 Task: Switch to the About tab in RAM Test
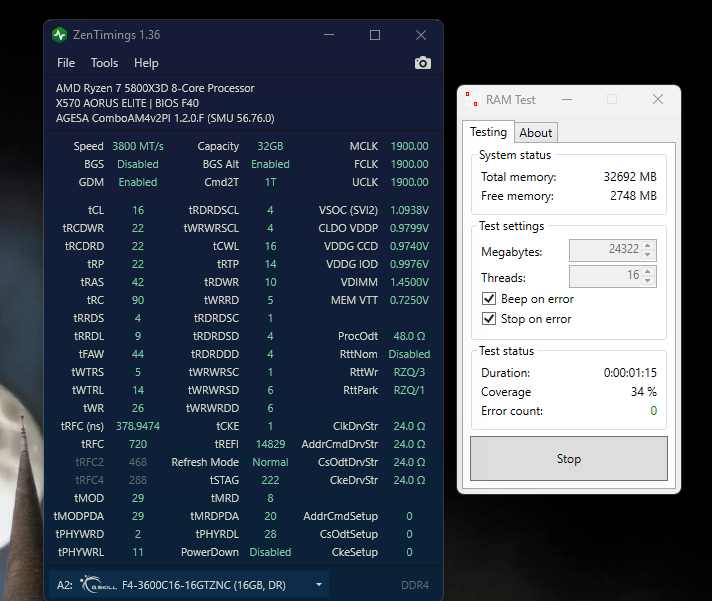click(536, 133)
